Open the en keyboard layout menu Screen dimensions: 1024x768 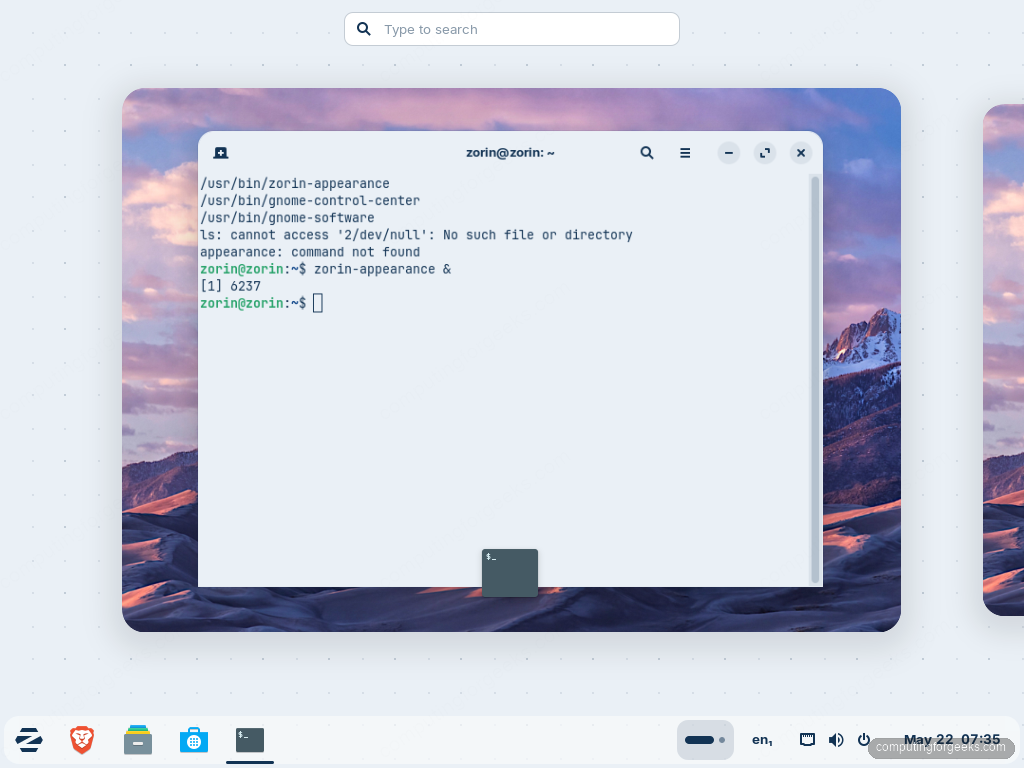tap(762, 740)
